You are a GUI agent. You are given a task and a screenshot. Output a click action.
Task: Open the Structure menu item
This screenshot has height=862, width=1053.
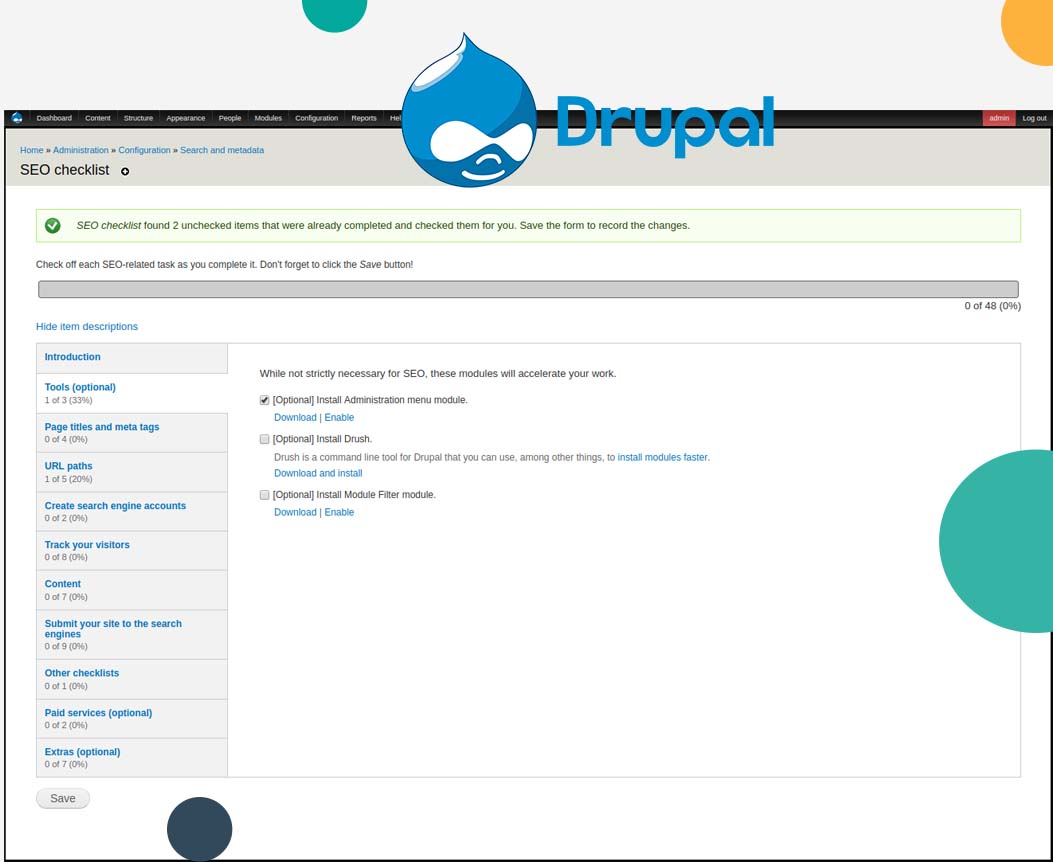[x=138, y=118]
